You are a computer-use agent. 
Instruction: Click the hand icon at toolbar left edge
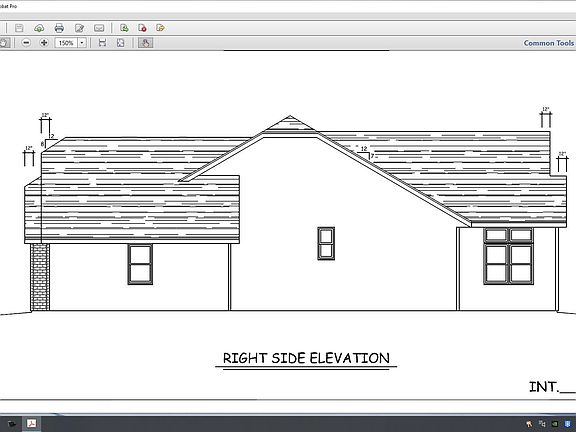(4, 43)
